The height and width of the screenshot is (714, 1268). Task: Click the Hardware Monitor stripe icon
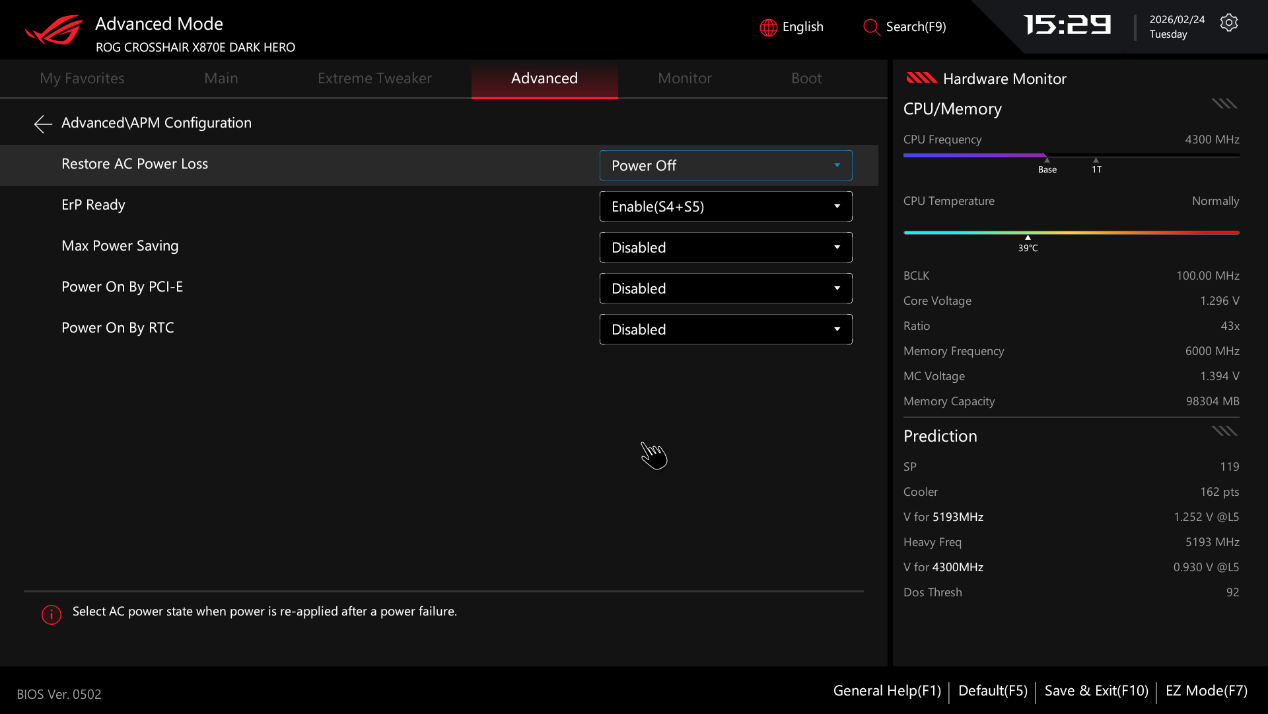point(920,79)
